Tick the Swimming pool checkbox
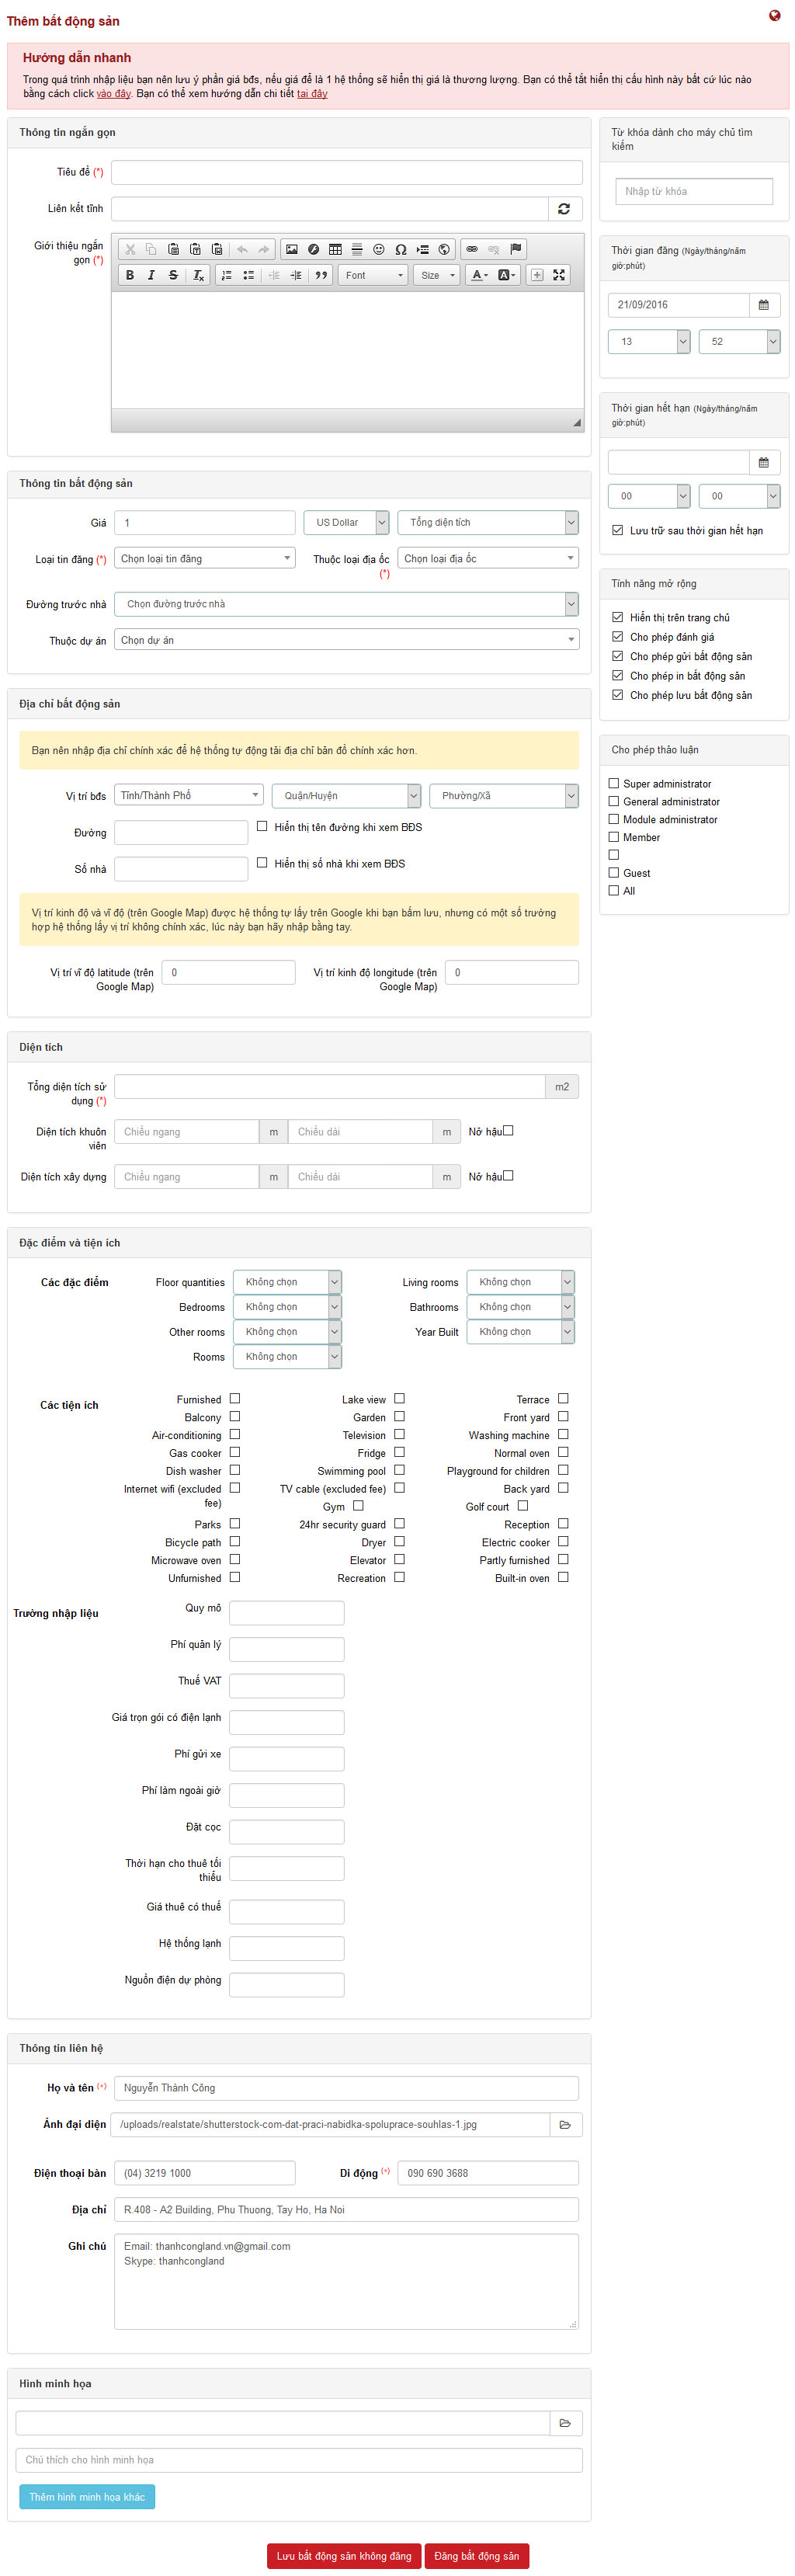The width and height of the screenshot is (795, 2576). (399, 1470)
